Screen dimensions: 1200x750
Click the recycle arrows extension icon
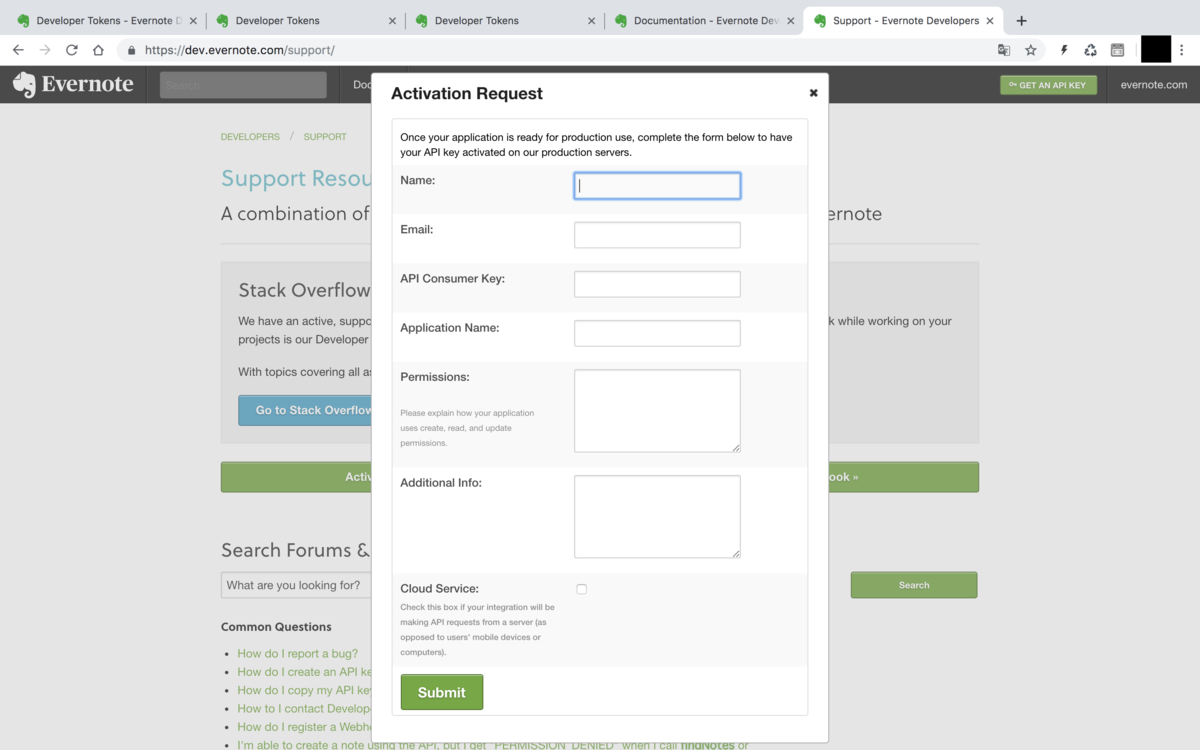tap(1091, 50)
